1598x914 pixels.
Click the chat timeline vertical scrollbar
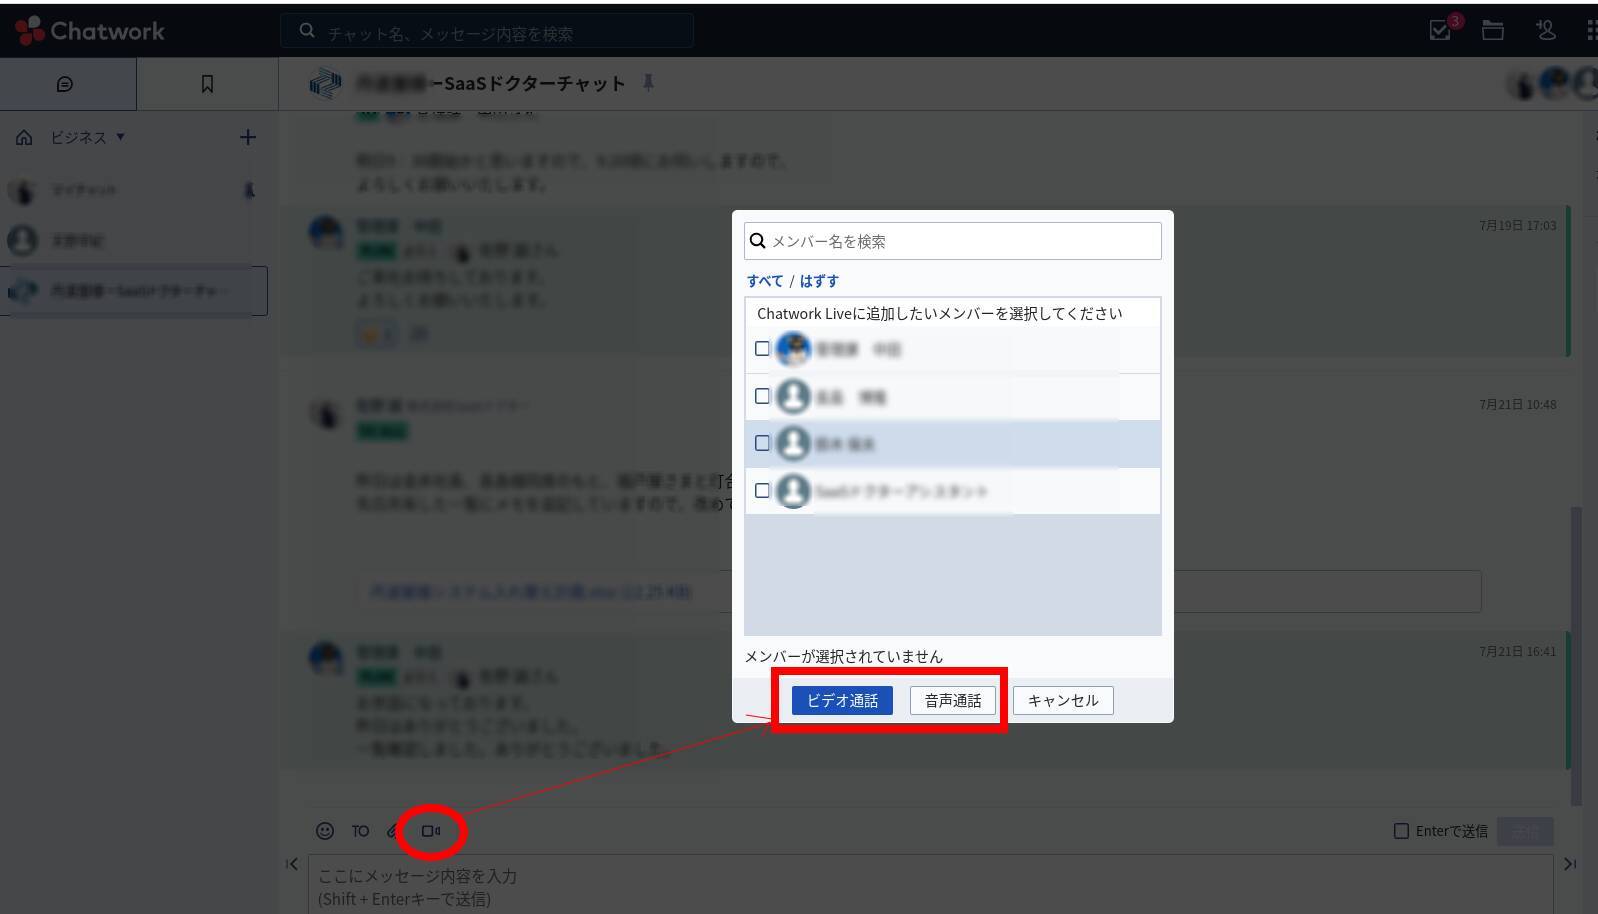click(x=1577, y=656)
